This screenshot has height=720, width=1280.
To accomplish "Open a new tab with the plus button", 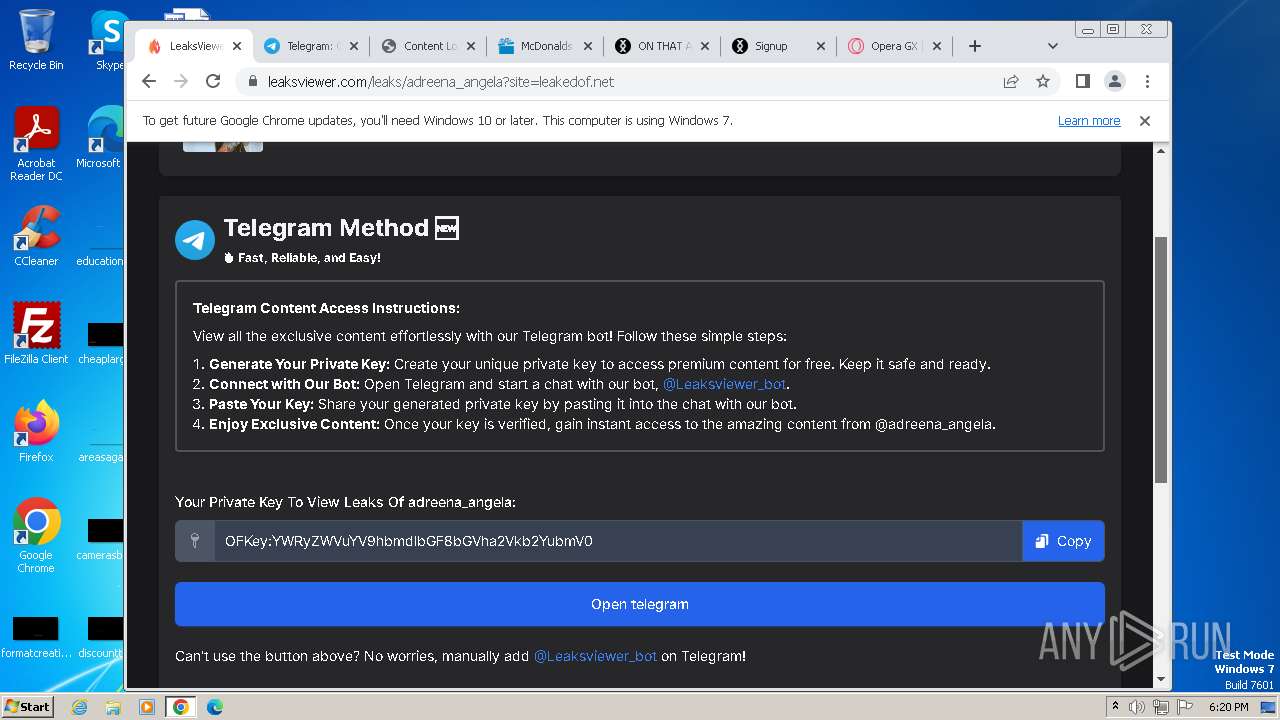I will pos(975,46).
